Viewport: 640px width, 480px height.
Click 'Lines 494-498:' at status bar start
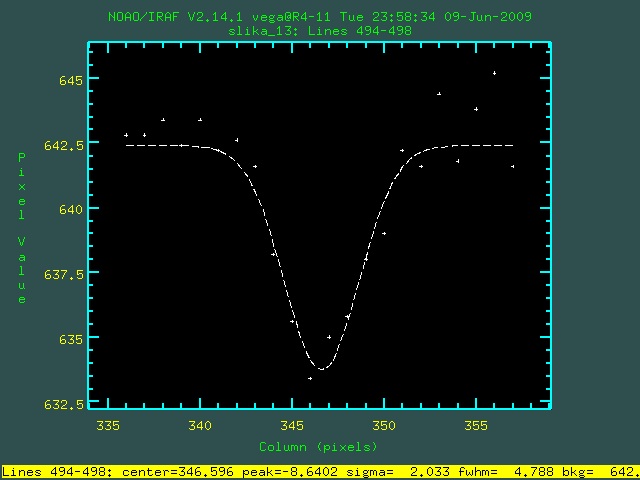tap(58, 472)
